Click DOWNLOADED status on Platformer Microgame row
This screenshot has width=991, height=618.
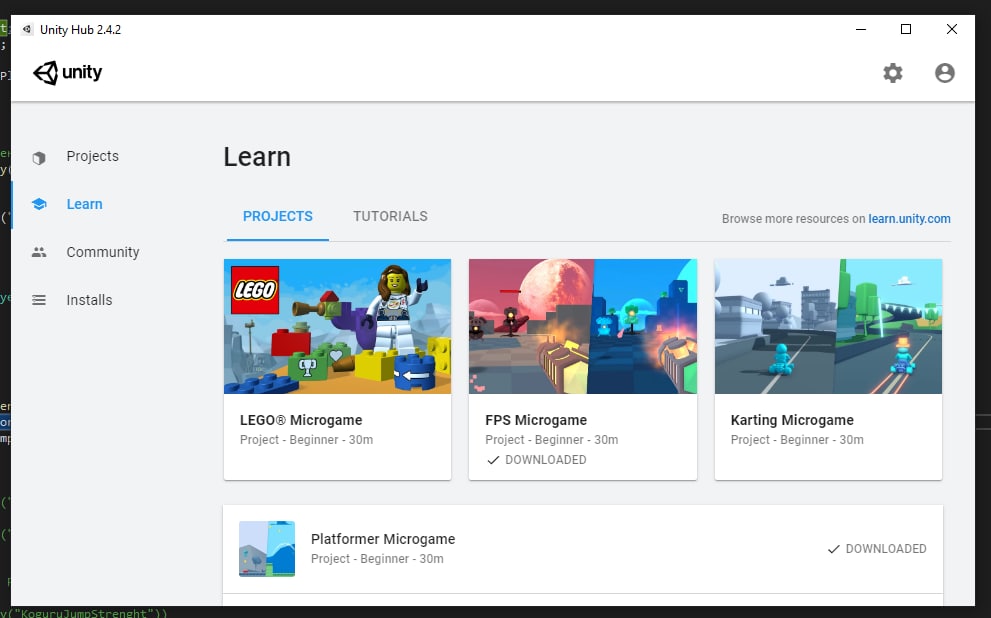(x=877, y=549)
